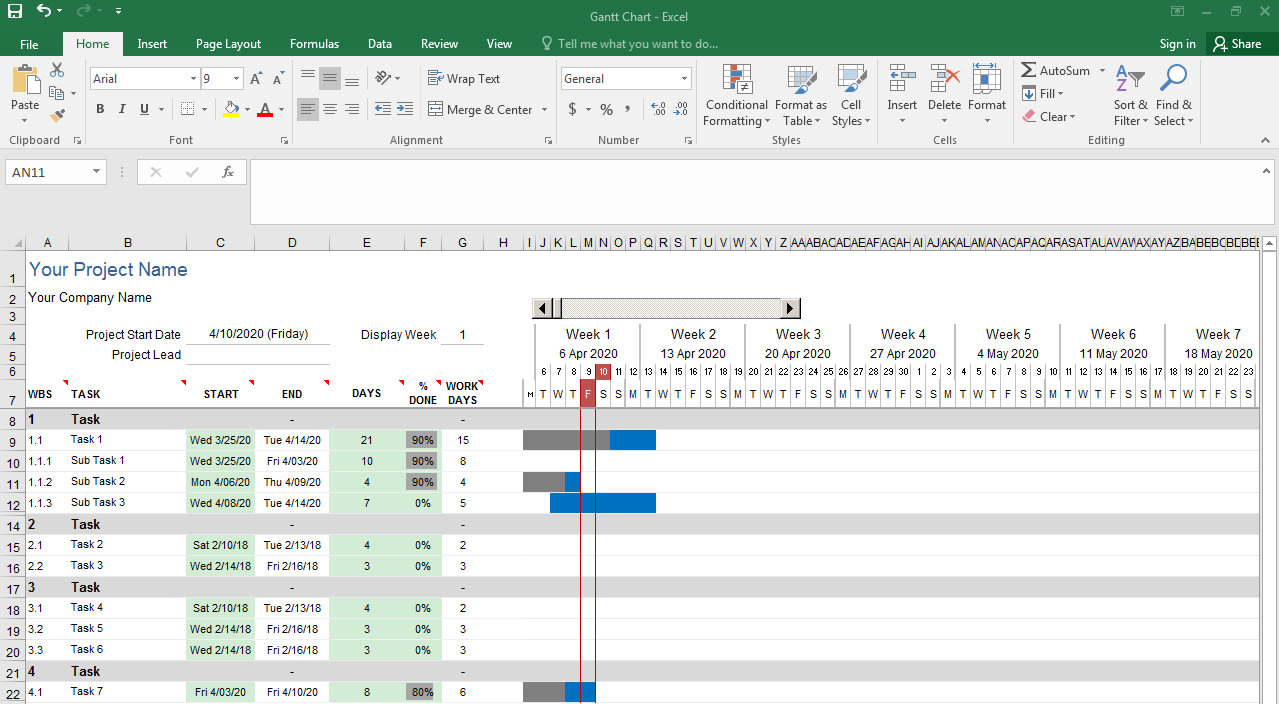
Task: Enable Wrap Text for selection
Action: tap(463, 78)
